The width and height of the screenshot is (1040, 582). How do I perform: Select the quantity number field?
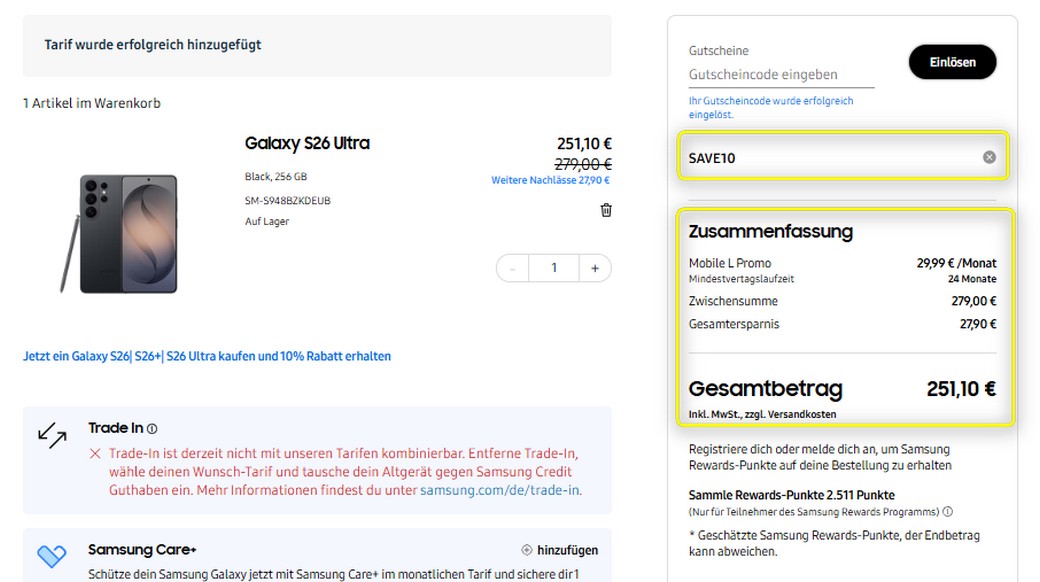[552, 267]
